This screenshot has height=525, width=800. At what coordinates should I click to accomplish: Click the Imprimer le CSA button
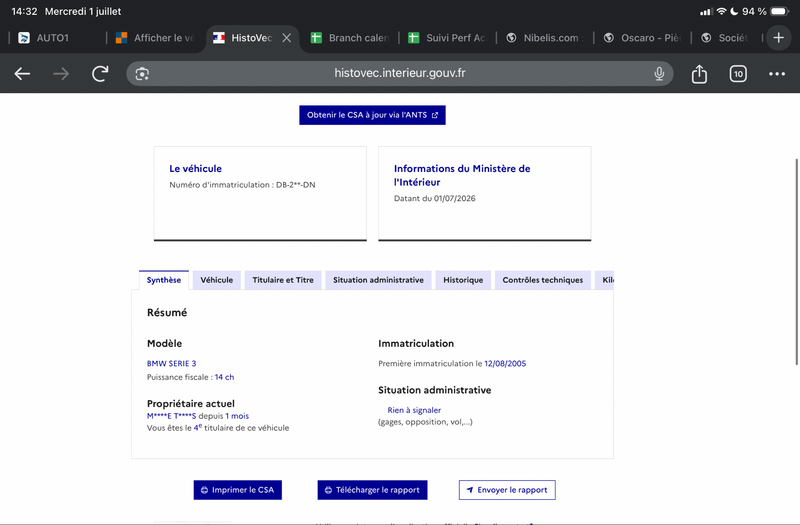[x=238, y=490]
